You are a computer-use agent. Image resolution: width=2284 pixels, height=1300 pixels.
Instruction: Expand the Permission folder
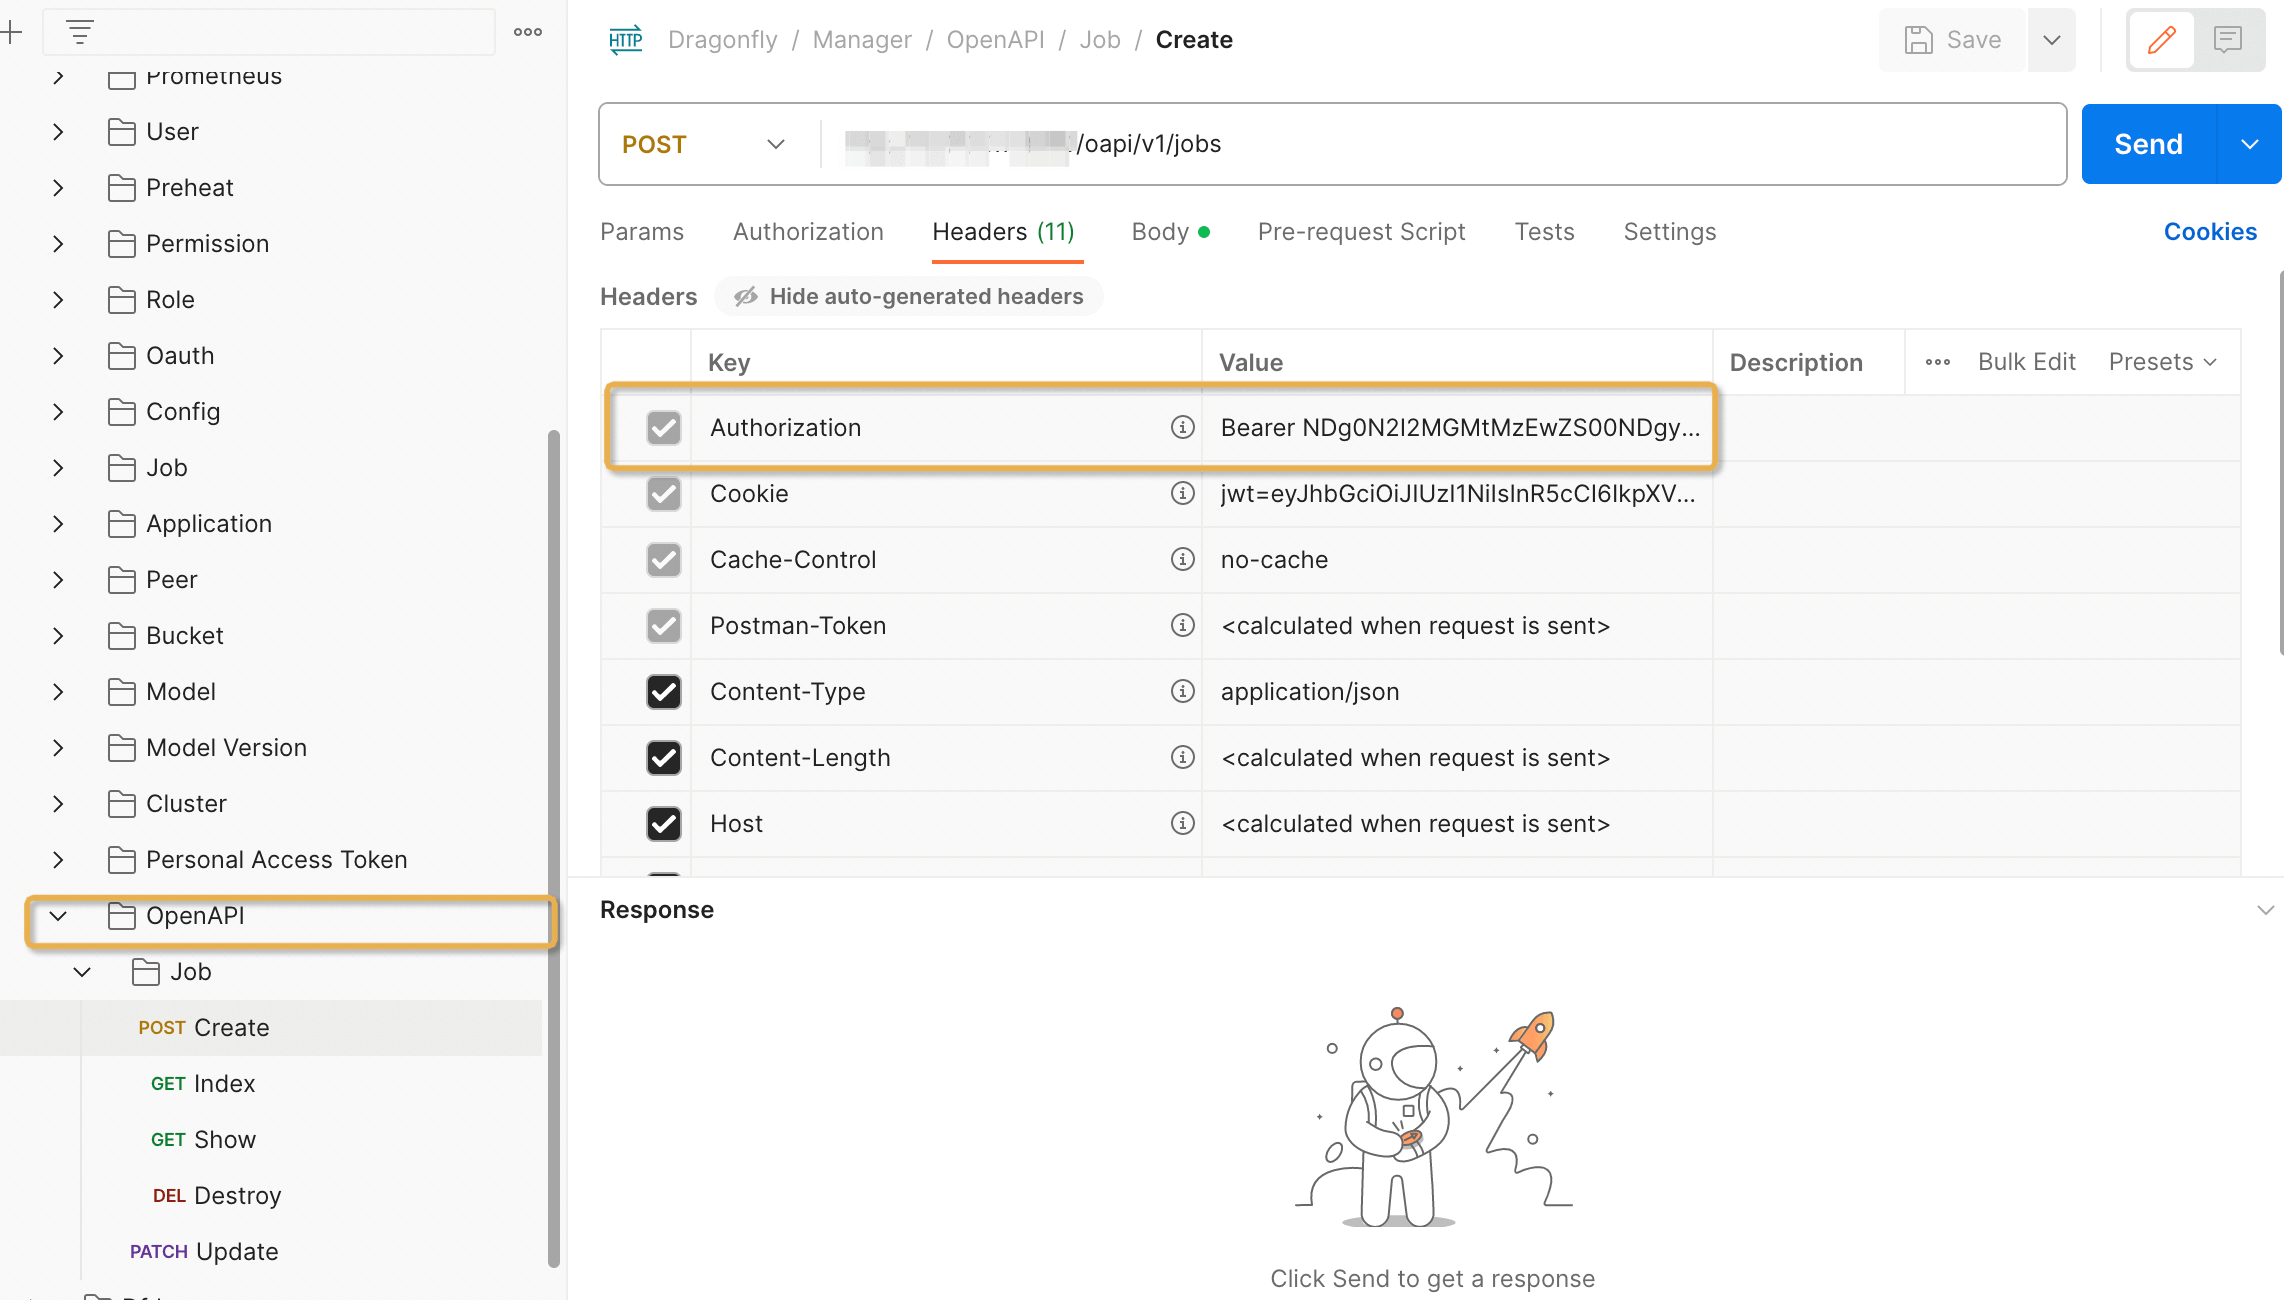[x=58, y=244]
